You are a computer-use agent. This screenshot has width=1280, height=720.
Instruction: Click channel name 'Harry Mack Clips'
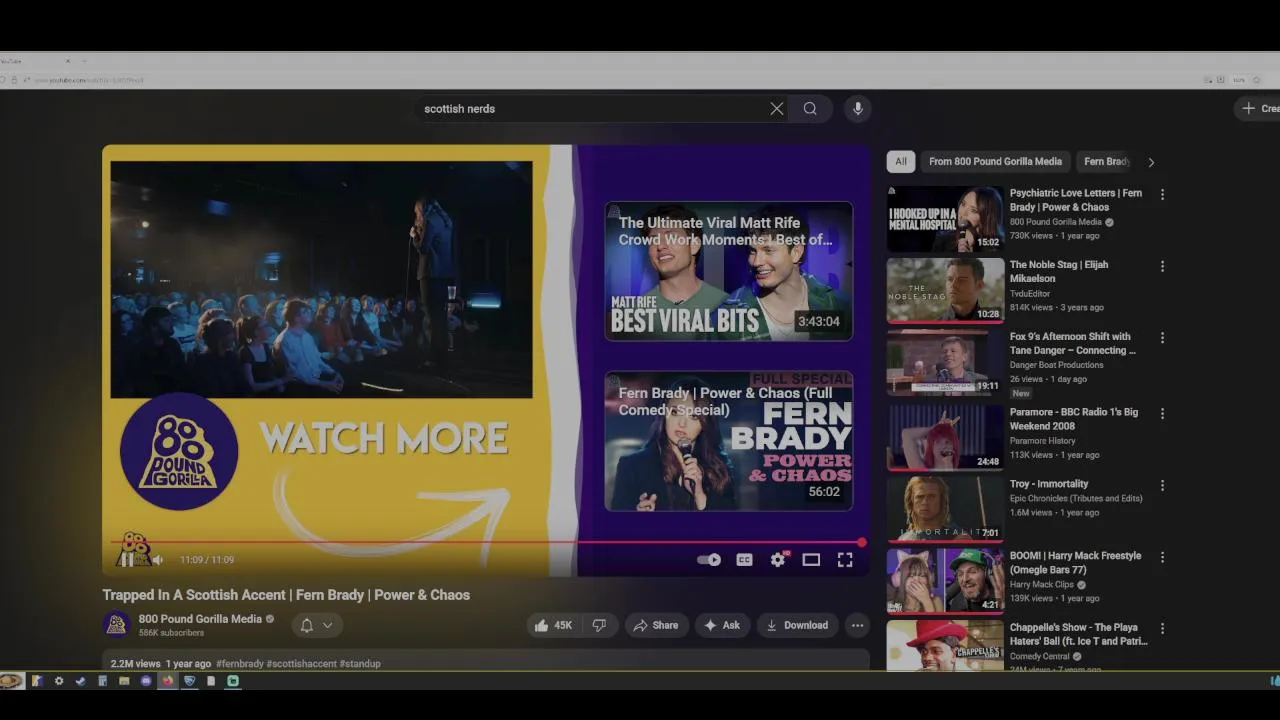tap(1043, 585)
